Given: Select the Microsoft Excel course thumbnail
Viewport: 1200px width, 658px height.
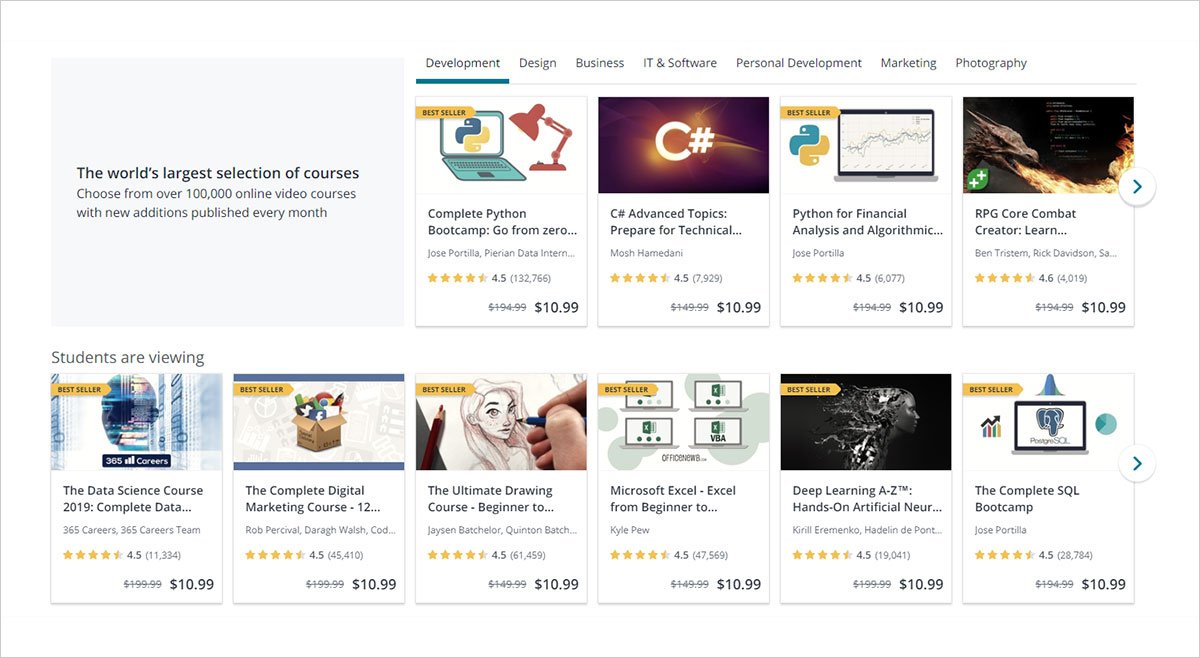Looking at the screenshot, I should click(x=684, y=422).
